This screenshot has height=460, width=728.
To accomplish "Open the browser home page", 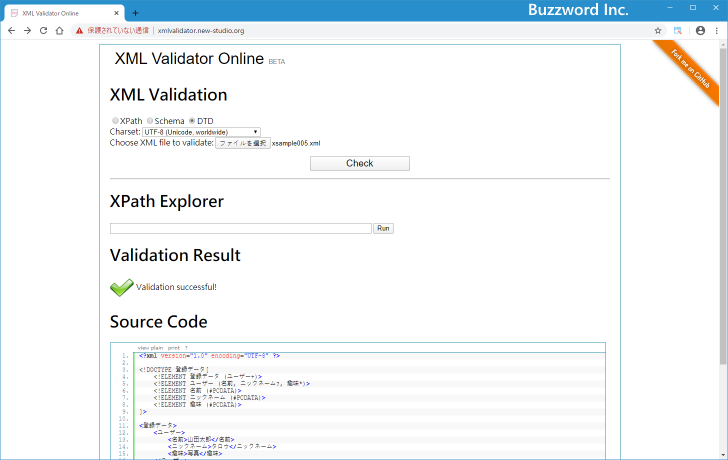I will pyautogui.click(x=59, y=31).
